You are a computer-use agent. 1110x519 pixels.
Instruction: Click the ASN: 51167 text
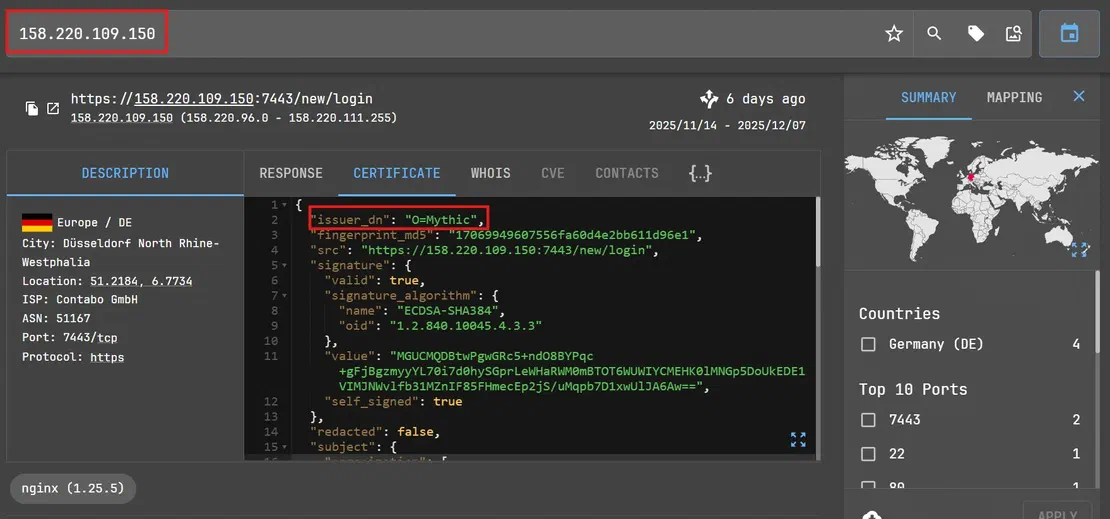pyautogui.click(x=56, y=319)
